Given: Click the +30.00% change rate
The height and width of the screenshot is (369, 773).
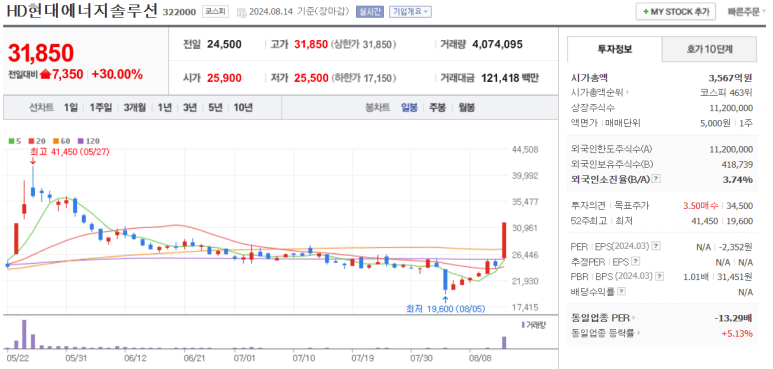Looking at the screenshot, I should point(117,74).
